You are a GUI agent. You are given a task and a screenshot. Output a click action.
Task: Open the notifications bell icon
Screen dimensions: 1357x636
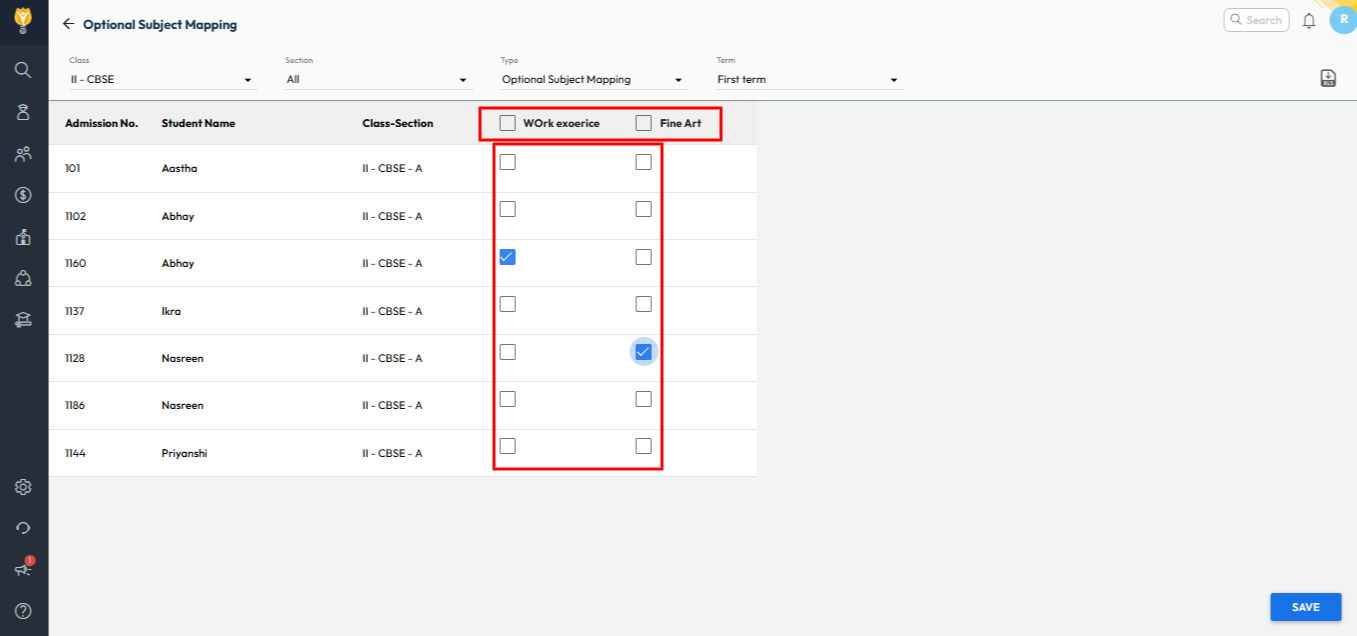[1308, 21]
